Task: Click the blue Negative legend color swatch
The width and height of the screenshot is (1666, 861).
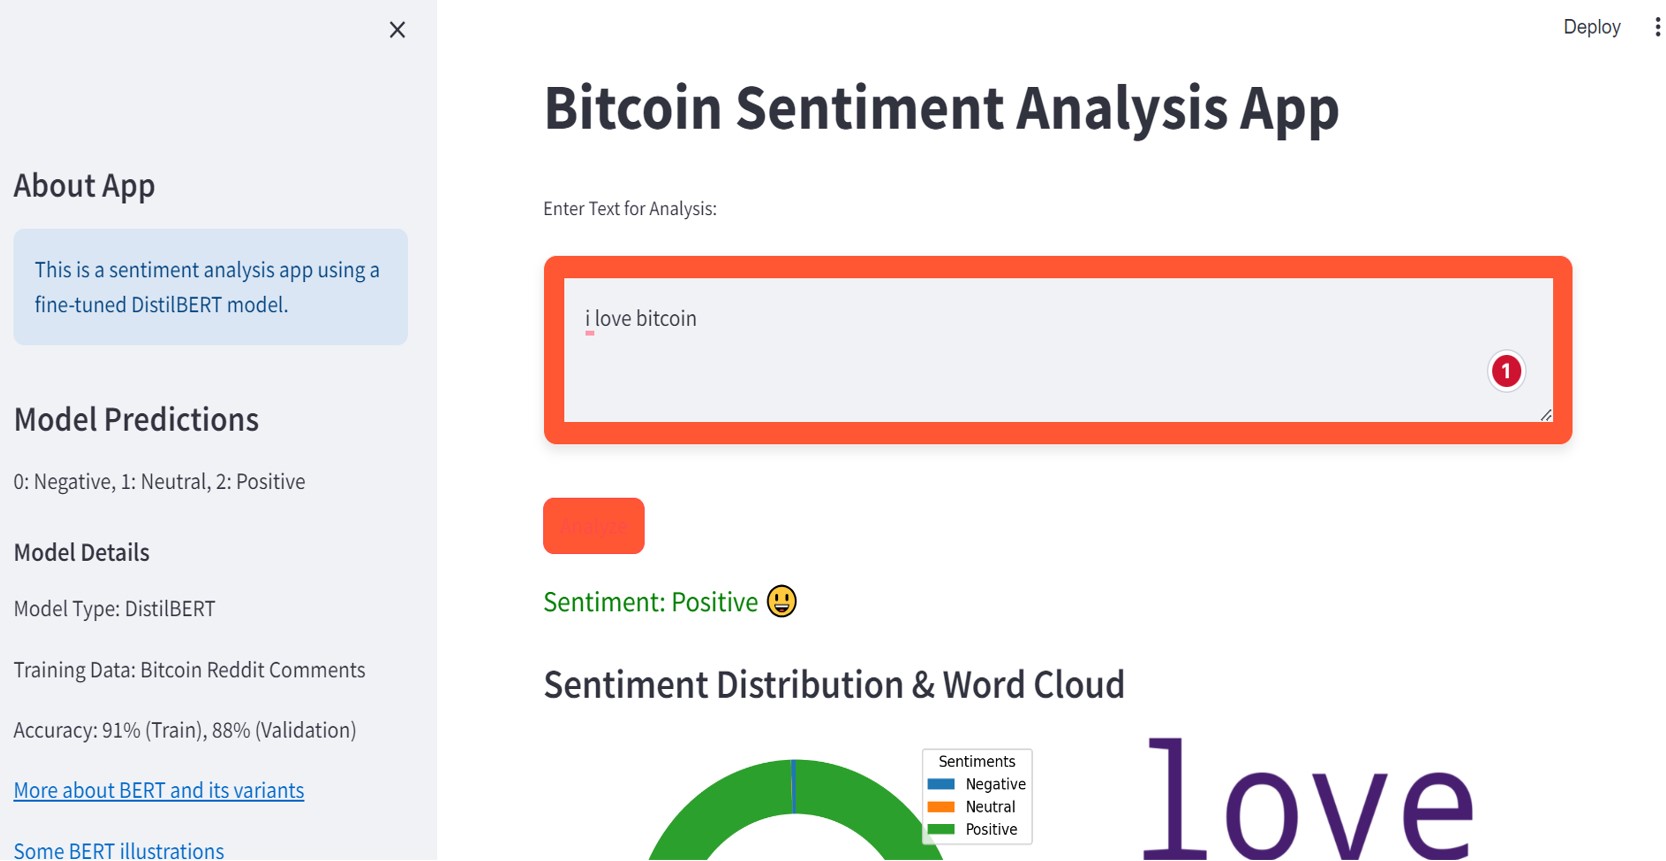Action: point(941,783)
